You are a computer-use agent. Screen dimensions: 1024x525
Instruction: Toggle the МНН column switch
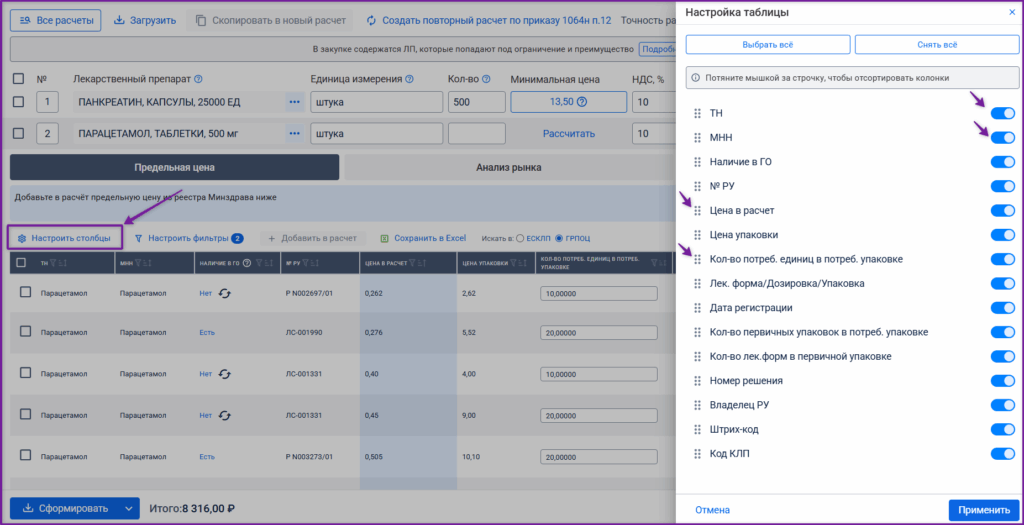(x=1002, y=138)
